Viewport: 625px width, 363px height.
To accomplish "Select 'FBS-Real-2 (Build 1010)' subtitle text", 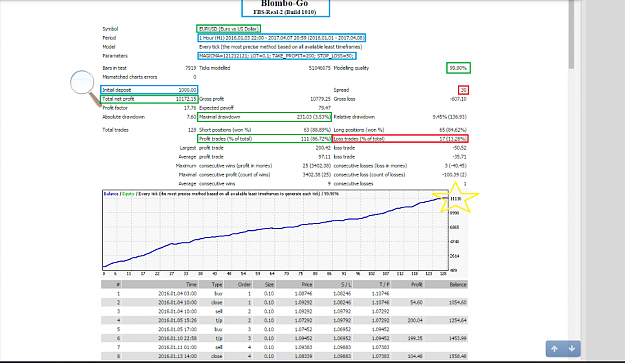I will [285, 12].
